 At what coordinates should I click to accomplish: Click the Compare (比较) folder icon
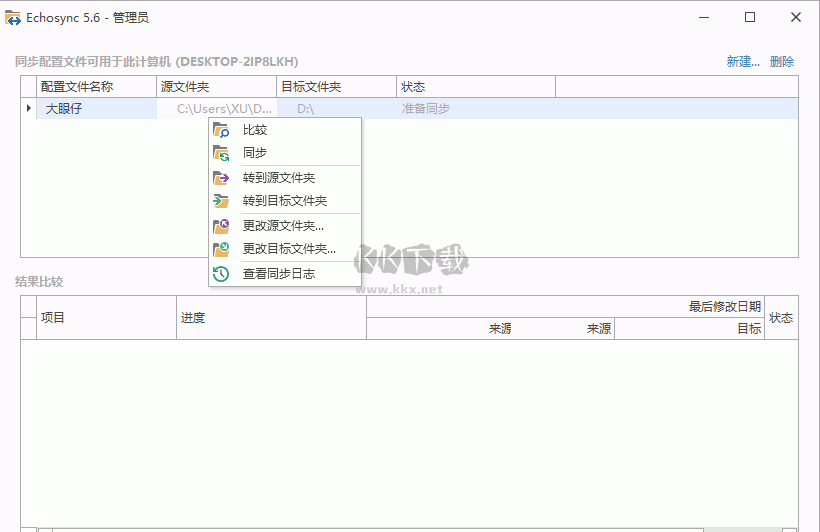click(x=221, y=130)
